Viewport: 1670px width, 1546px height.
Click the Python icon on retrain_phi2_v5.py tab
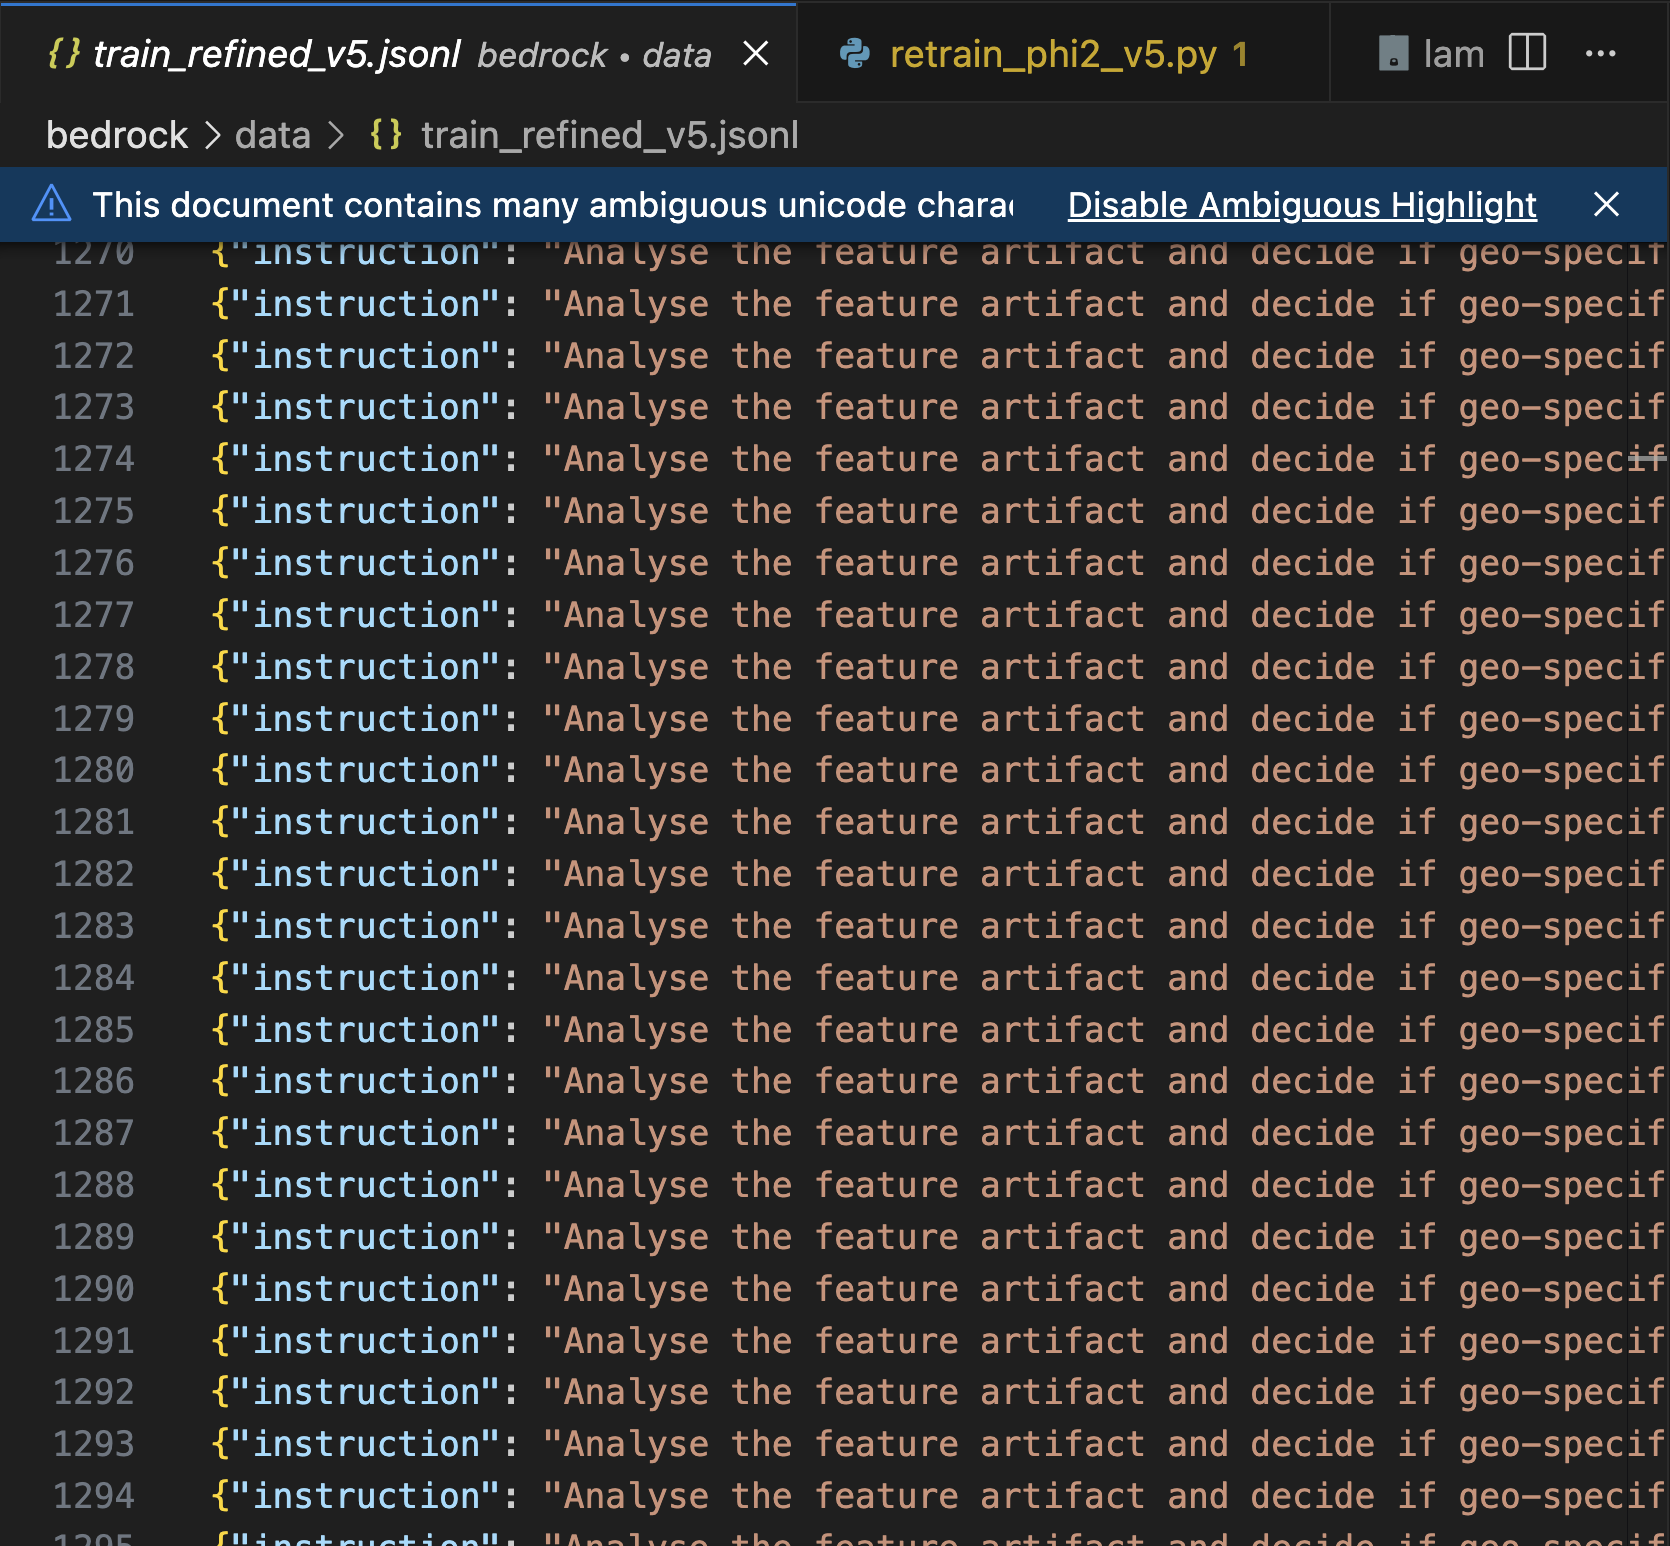(x=855, y=54)
